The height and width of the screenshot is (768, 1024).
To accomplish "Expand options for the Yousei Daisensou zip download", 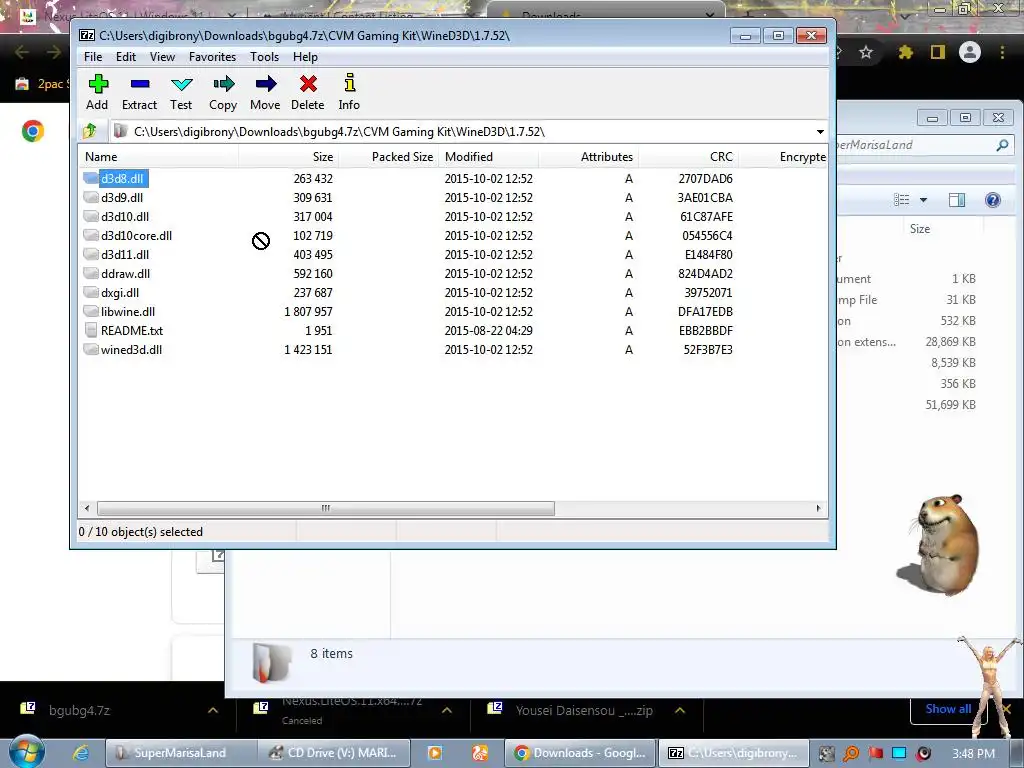I will tap(680, 710).
